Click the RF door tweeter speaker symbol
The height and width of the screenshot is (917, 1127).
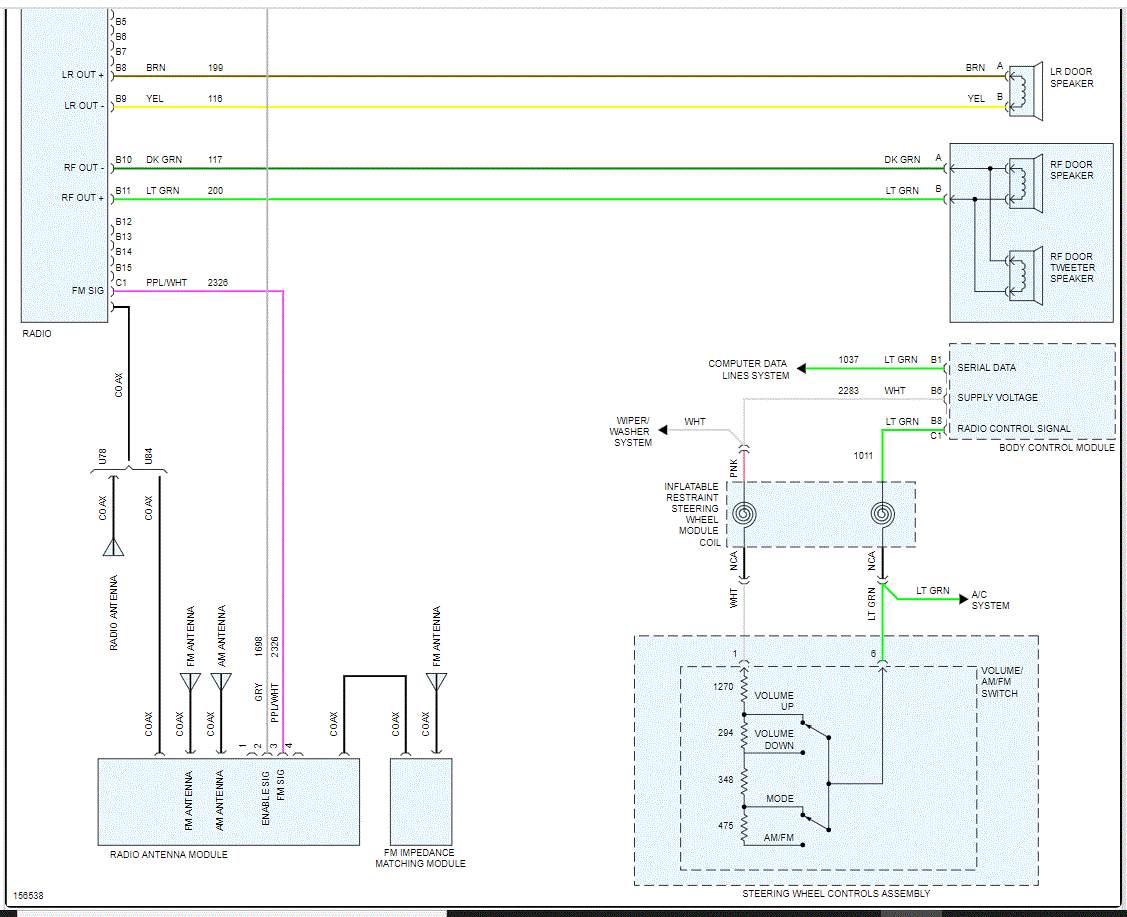[x=1022, y=269]
